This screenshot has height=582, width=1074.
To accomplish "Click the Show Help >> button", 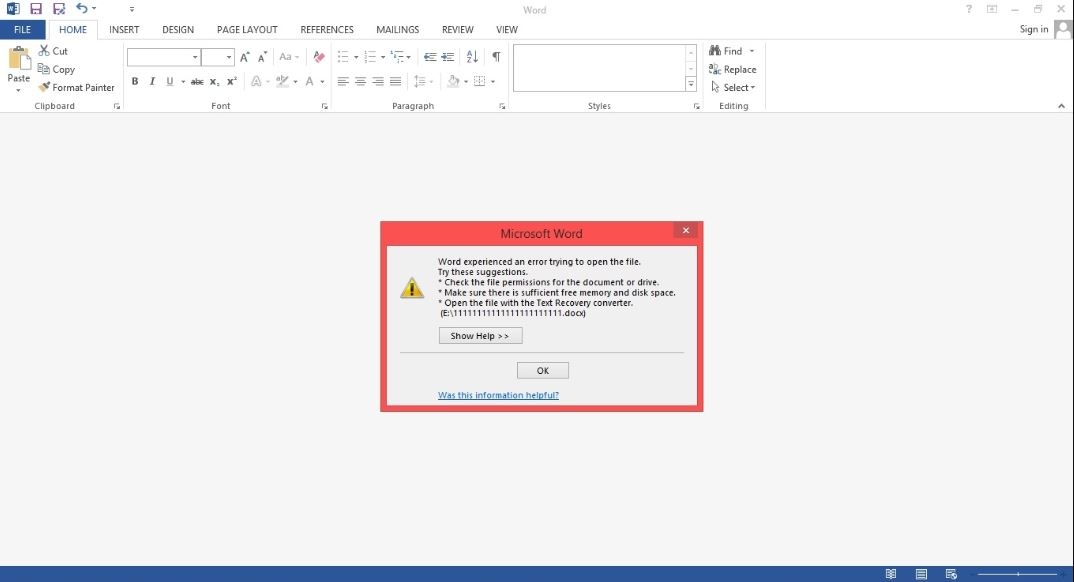I will click(x=480, y=336).
